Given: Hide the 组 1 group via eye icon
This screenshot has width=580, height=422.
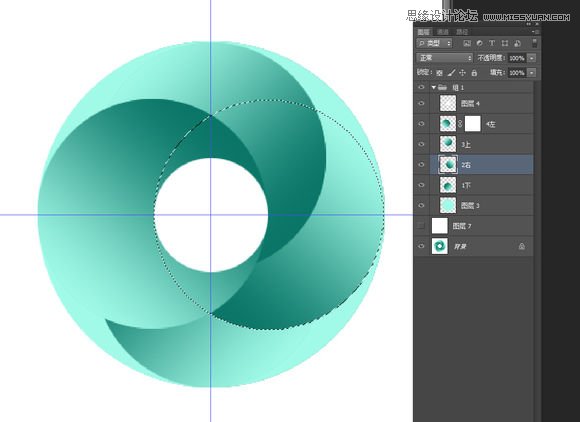Looking at the screenshot, I should (x=421, y=88).
